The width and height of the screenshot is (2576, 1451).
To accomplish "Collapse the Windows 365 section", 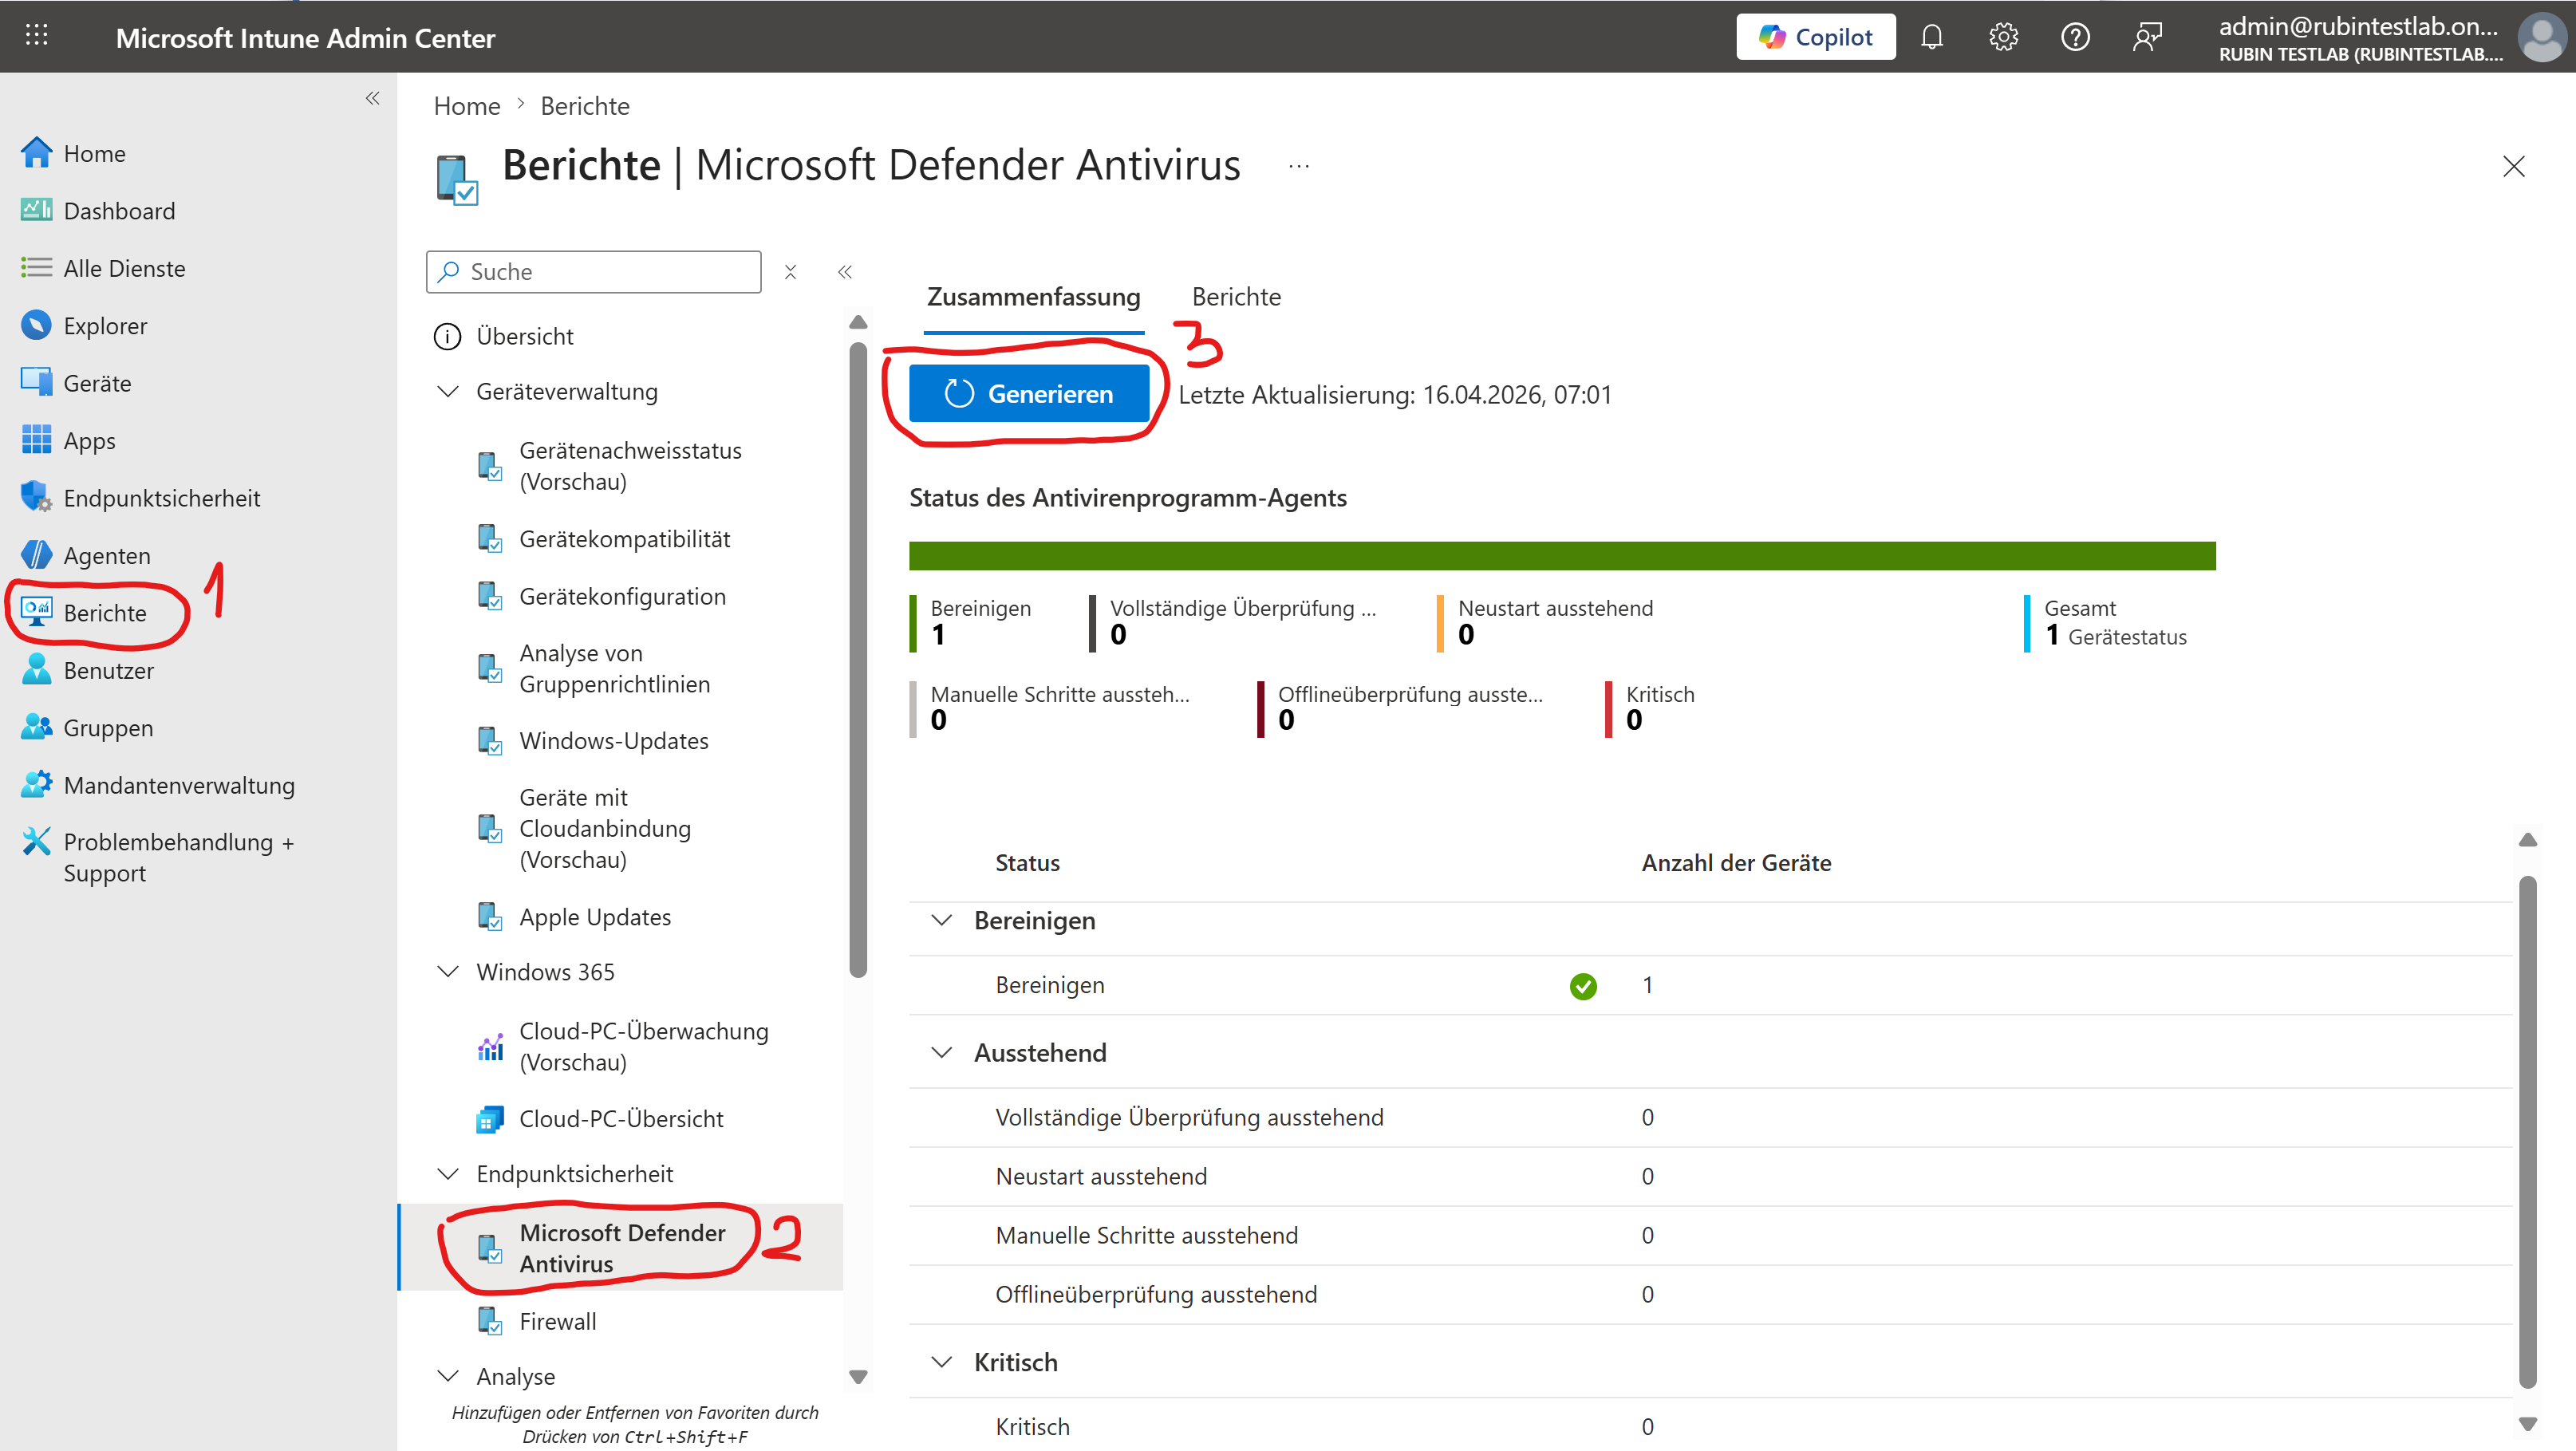I will click(x=448, y=972).
